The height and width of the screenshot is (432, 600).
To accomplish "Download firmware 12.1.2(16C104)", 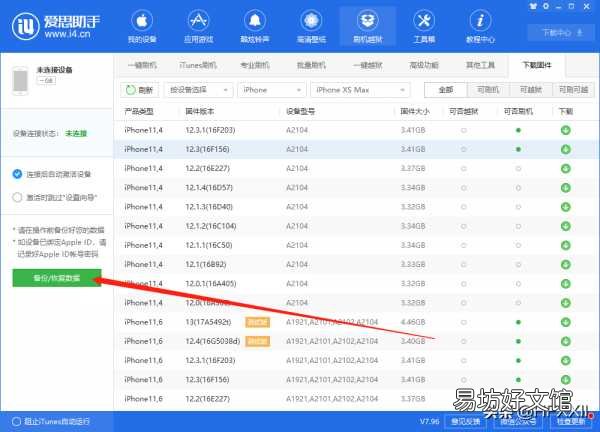I will coord(566,226).
